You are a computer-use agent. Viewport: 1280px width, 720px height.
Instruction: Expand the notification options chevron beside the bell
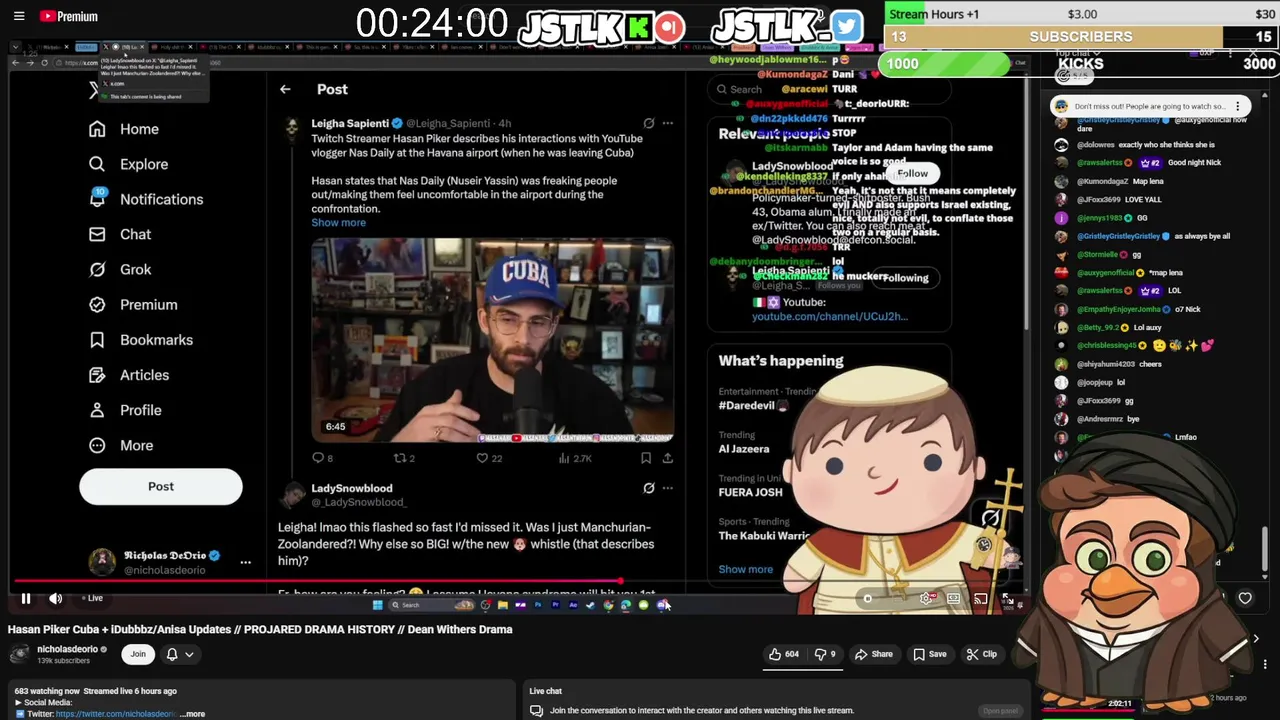coord(189,654)
